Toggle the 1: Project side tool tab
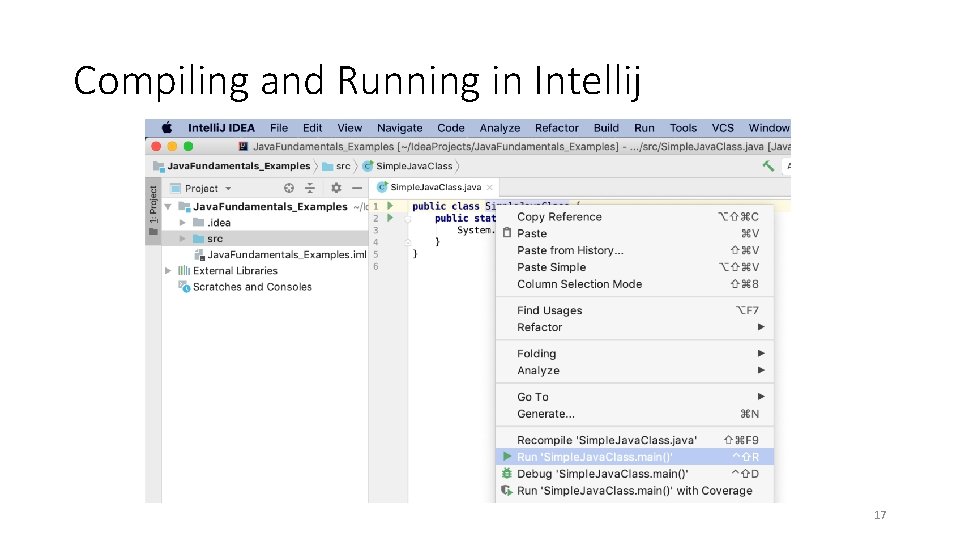 pyautogui.click(x=153, y=211)
